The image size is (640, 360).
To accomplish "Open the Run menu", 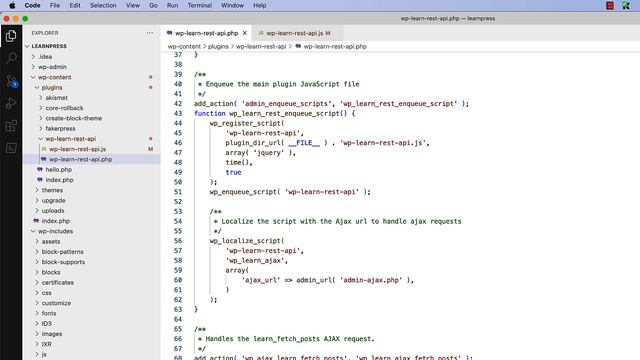I will pos(172,5).
